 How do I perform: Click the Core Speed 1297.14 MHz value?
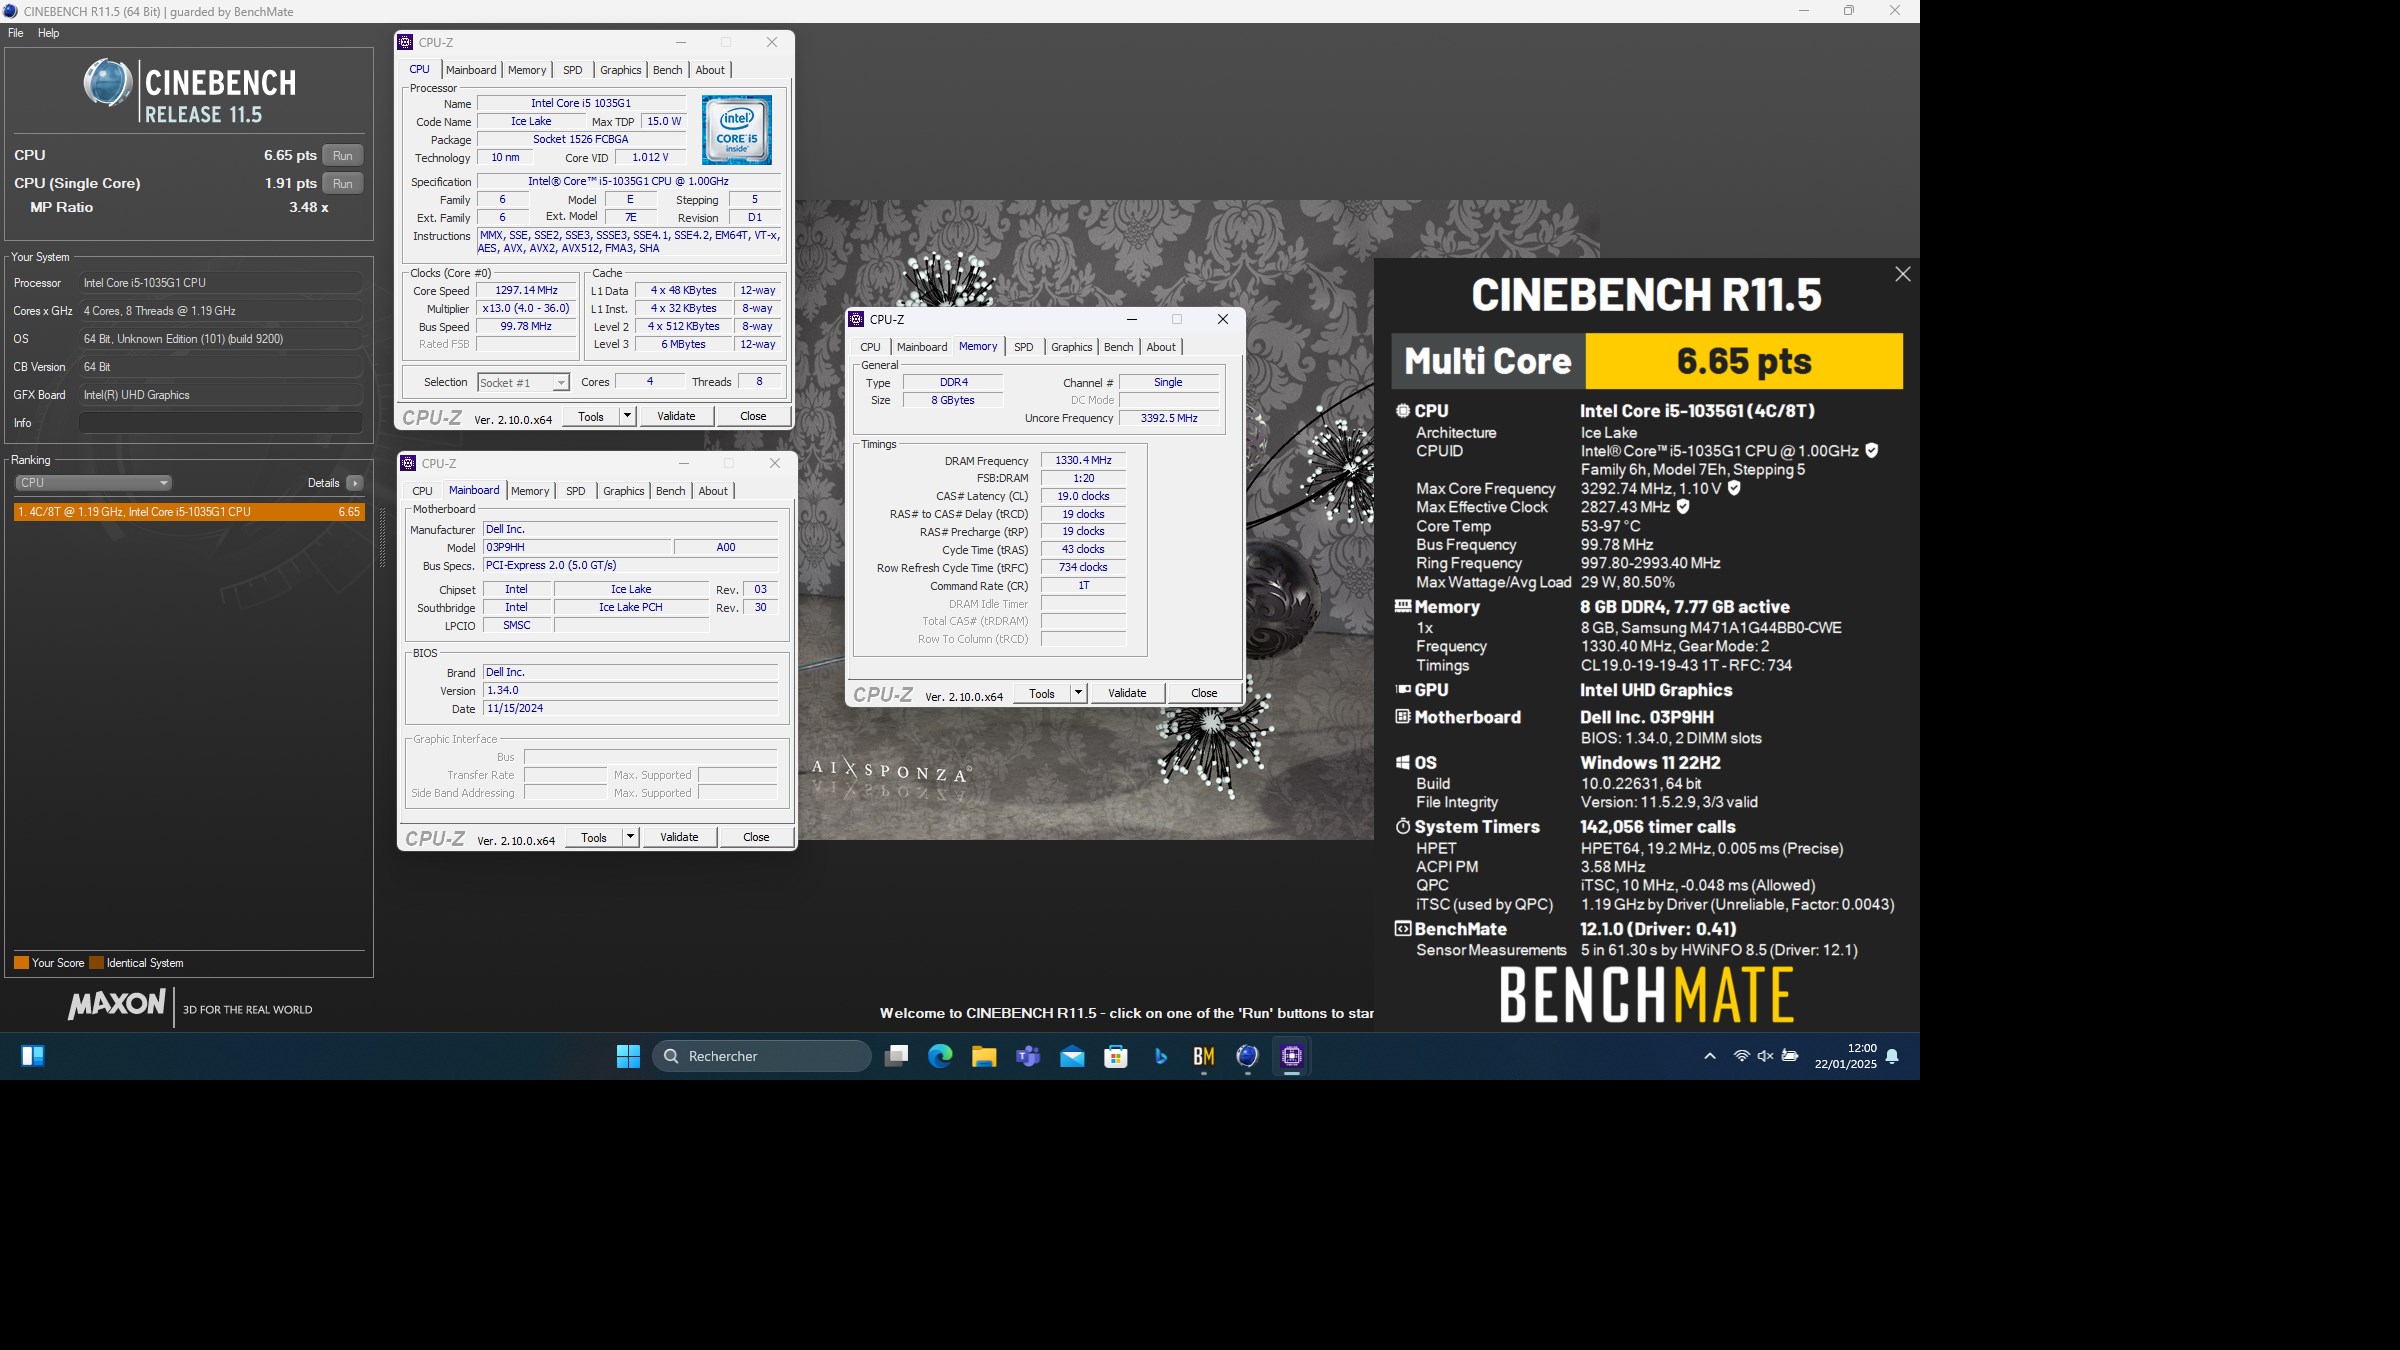point(527,291)
